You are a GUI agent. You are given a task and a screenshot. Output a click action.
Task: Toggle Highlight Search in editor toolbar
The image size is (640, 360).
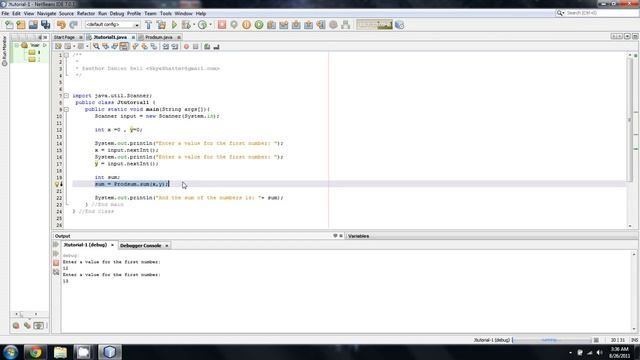pos(124,47)
